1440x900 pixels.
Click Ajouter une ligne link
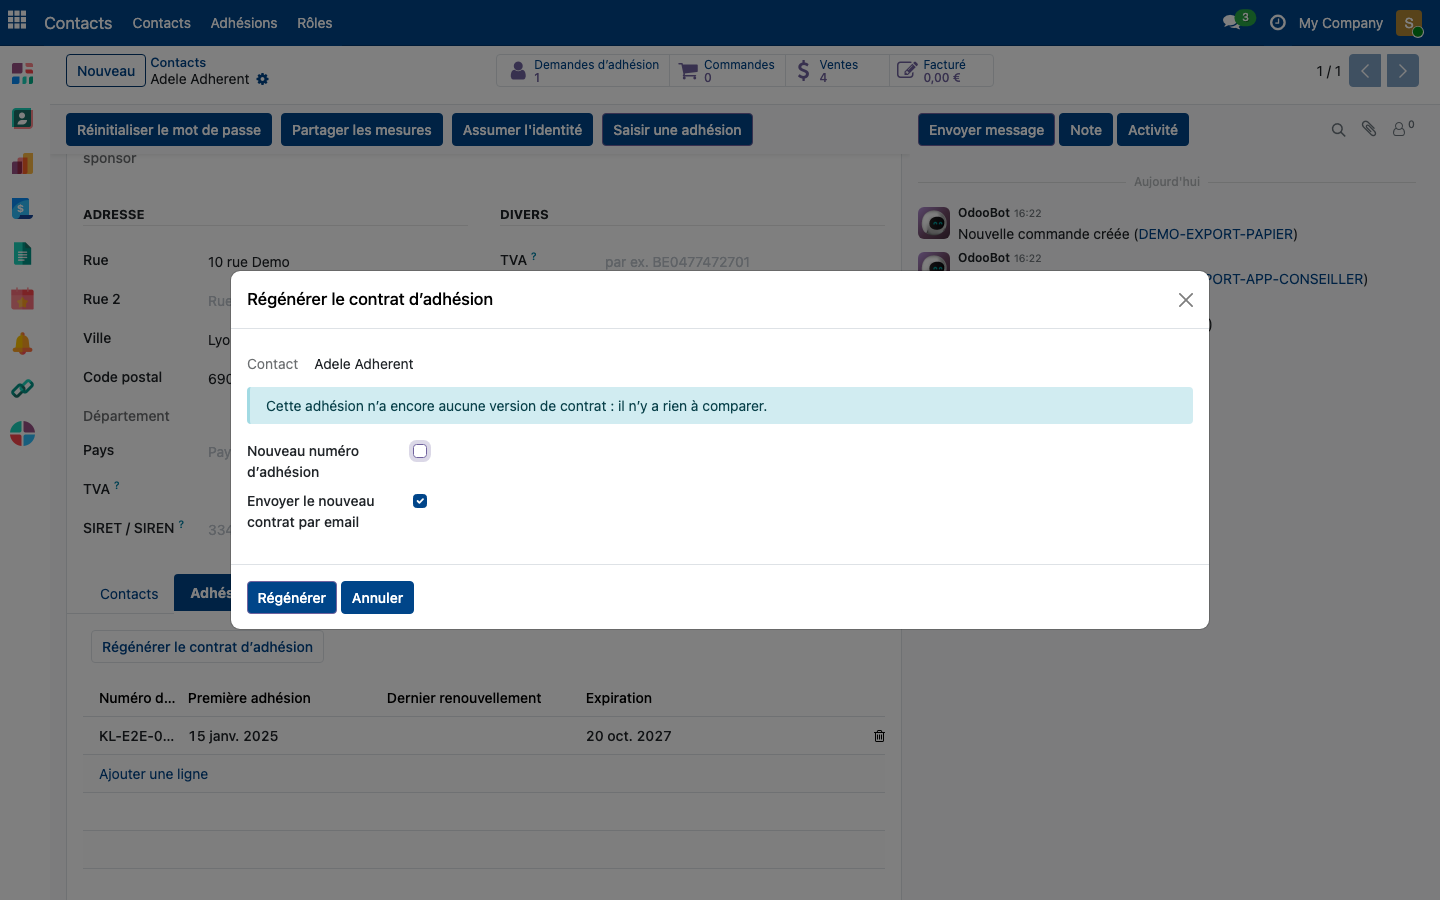tap(153, 774)
